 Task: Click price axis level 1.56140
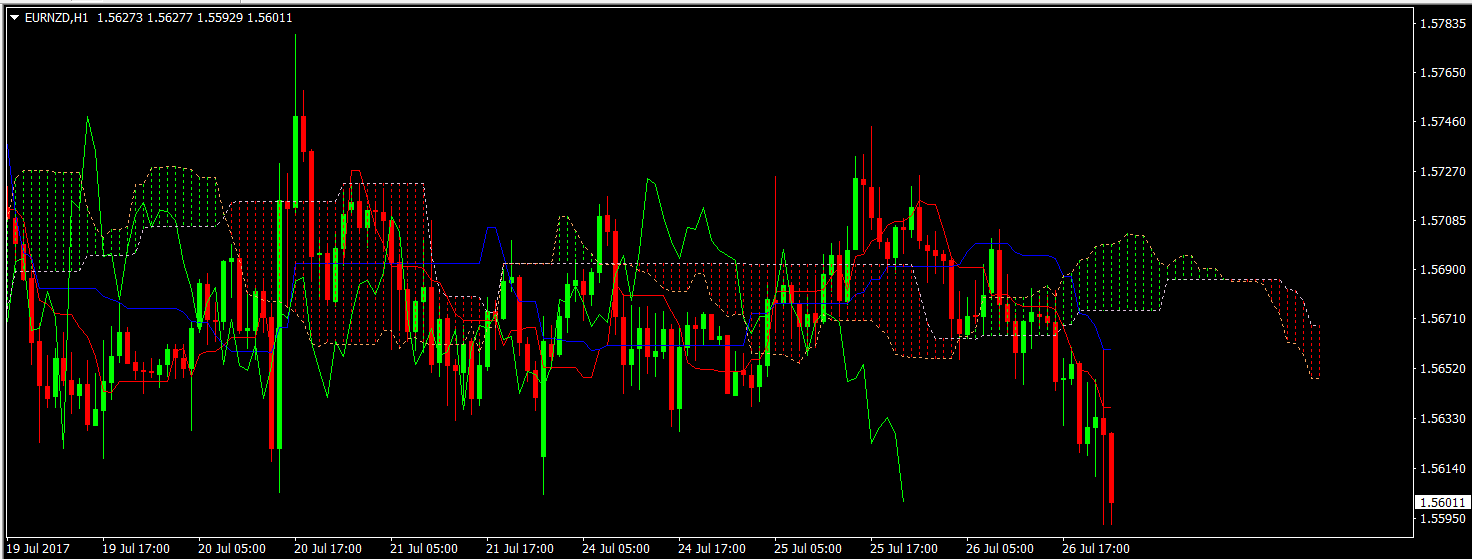(x=1444, y=468)
